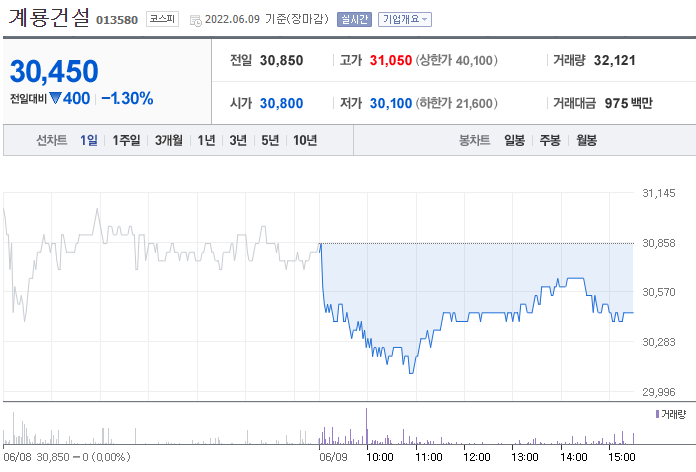
Task: Click the 30,858 price axis label
Action: [x=659, y=243]
